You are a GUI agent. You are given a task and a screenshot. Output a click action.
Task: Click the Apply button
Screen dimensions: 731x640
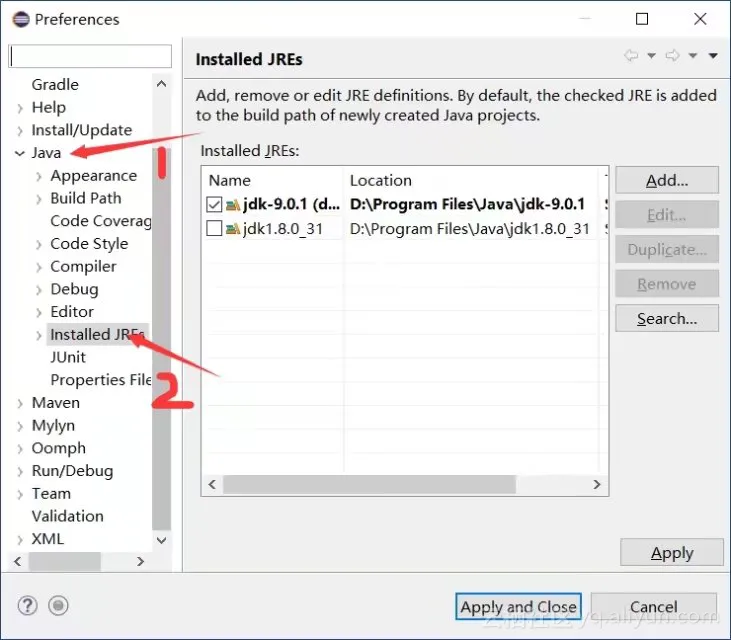[x=672, y=553]
